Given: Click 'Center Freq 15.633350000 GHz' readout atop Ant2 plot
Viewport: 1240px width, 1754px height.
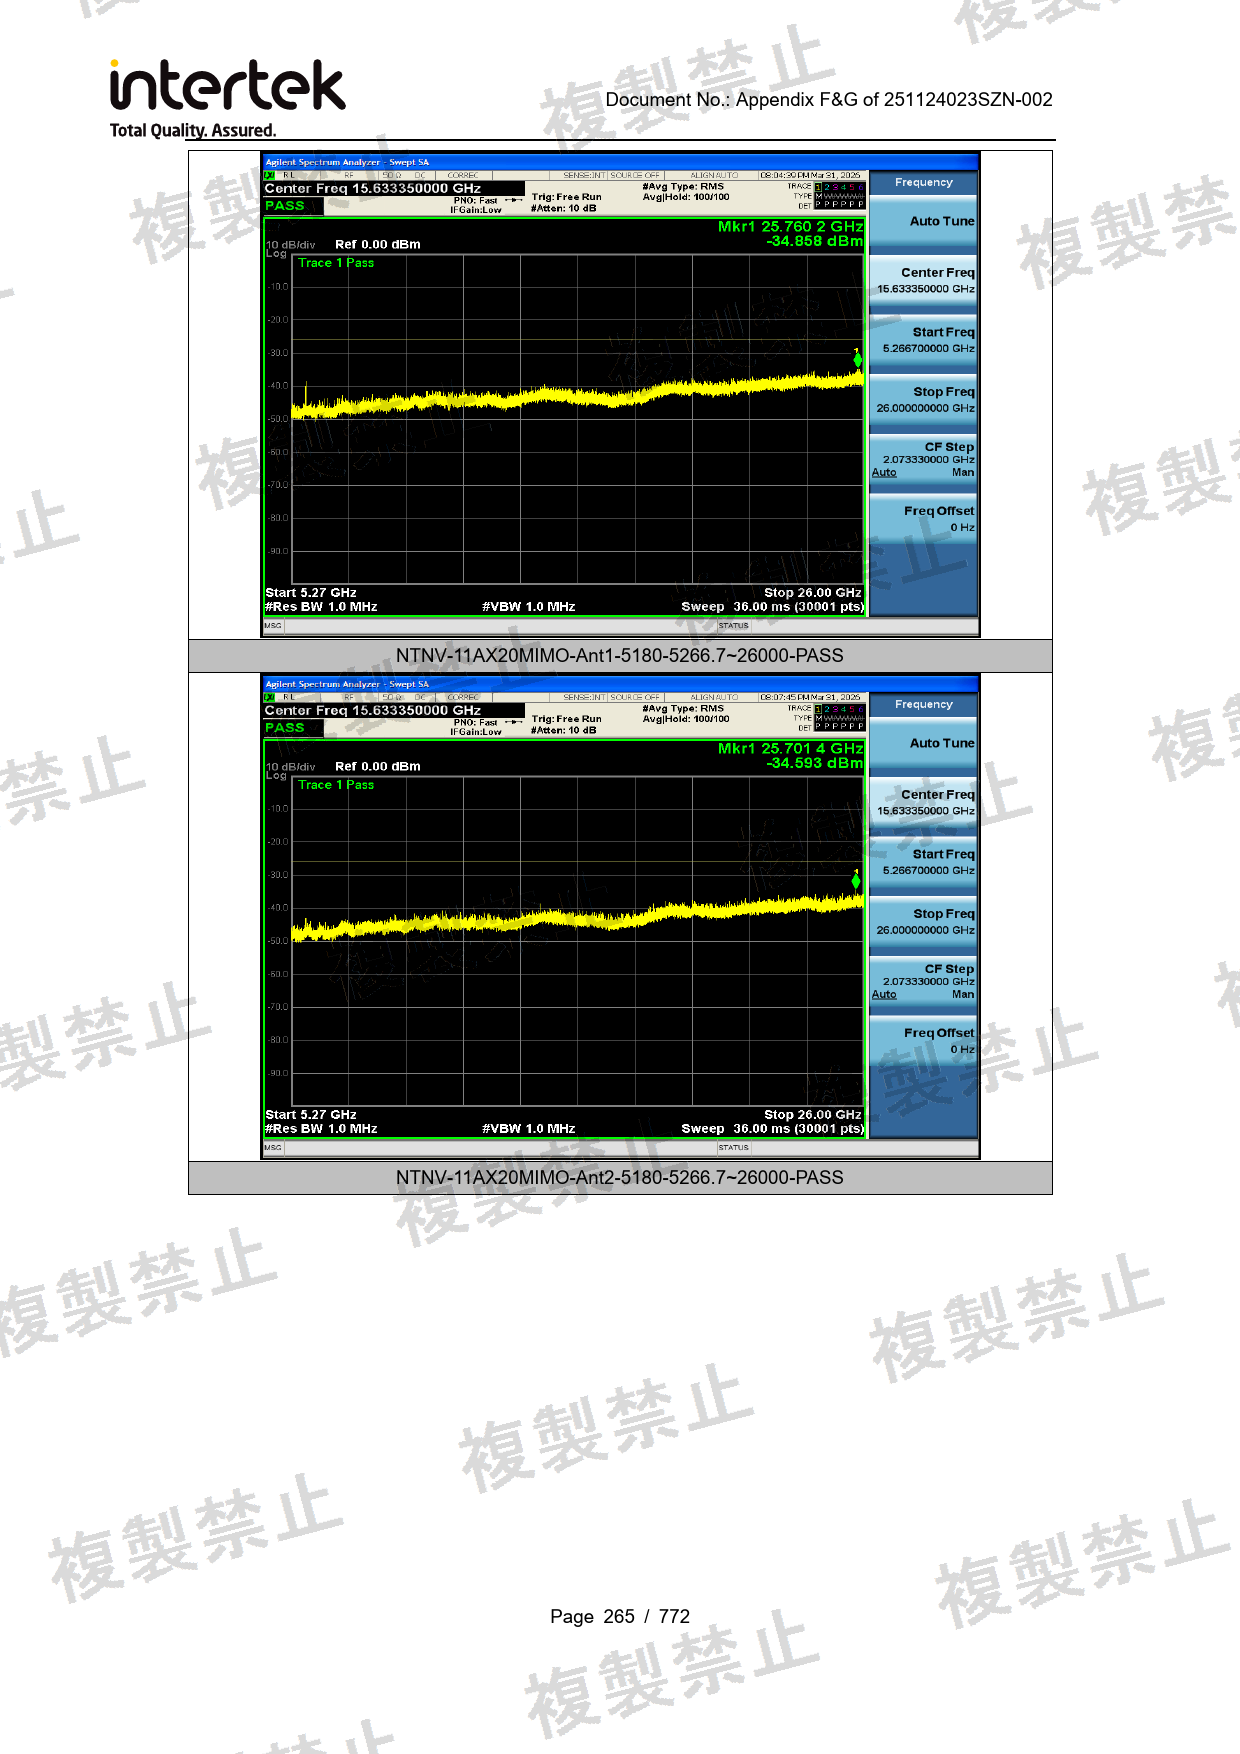Looking at the screenshot, I should [x=373, y=711].
